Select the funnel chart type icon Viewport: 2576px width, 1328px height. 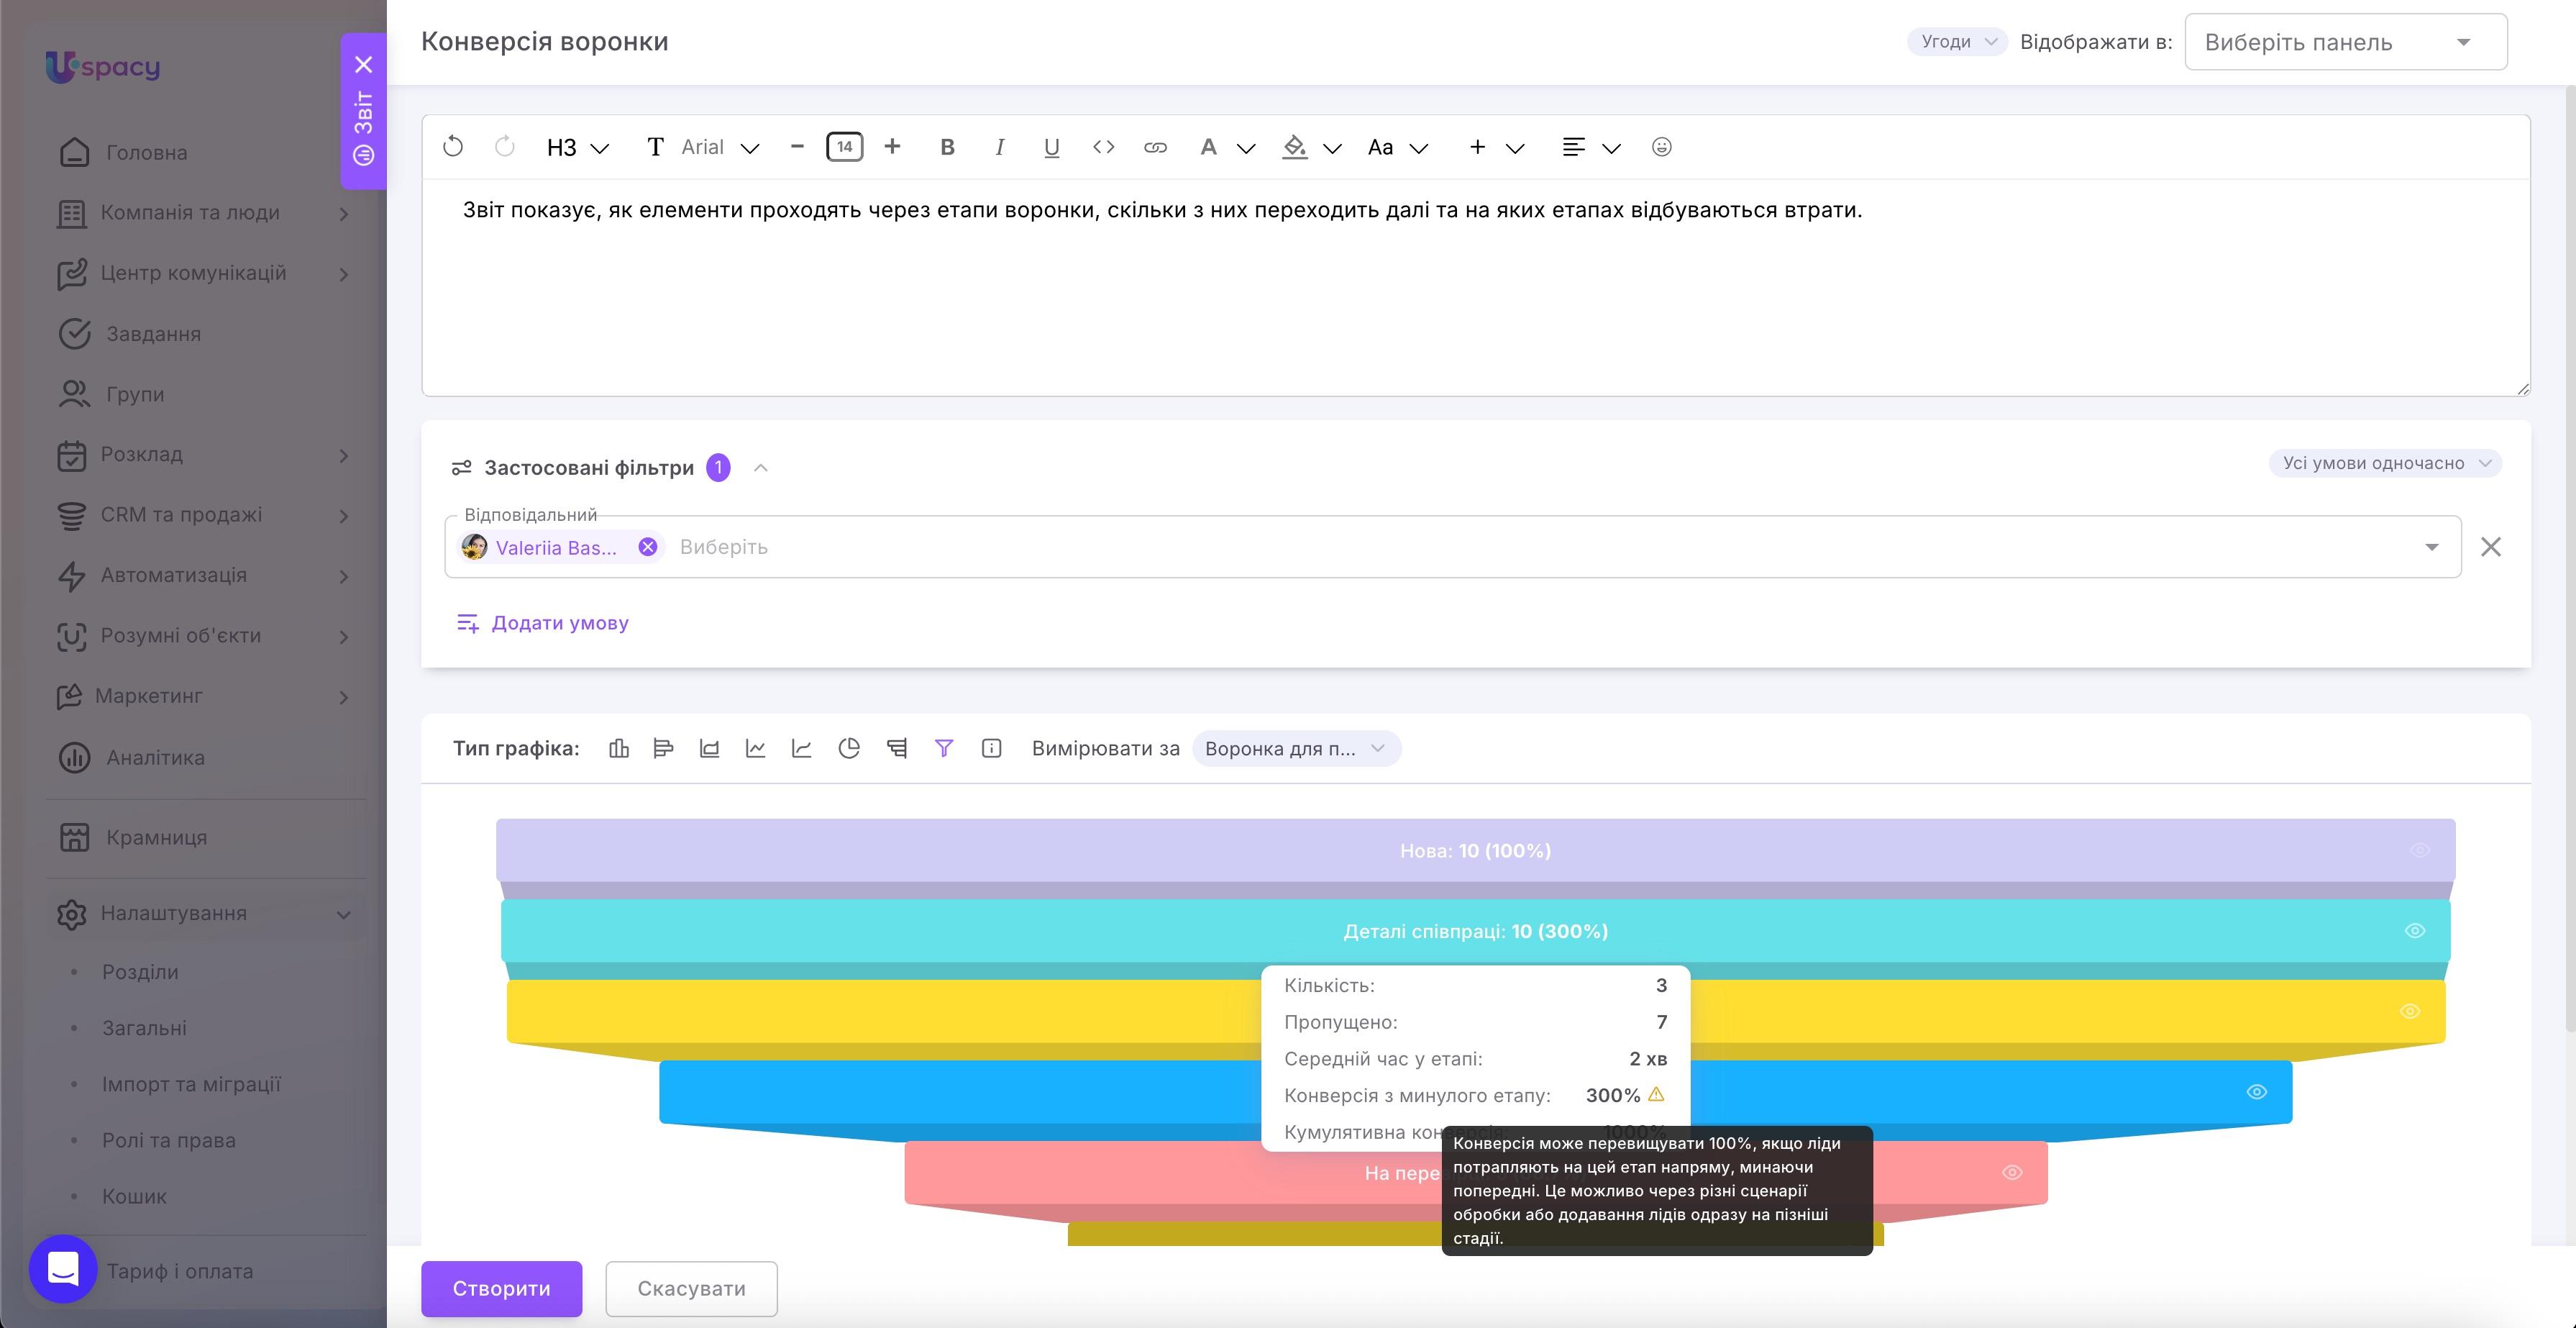(x=943, y=748)
